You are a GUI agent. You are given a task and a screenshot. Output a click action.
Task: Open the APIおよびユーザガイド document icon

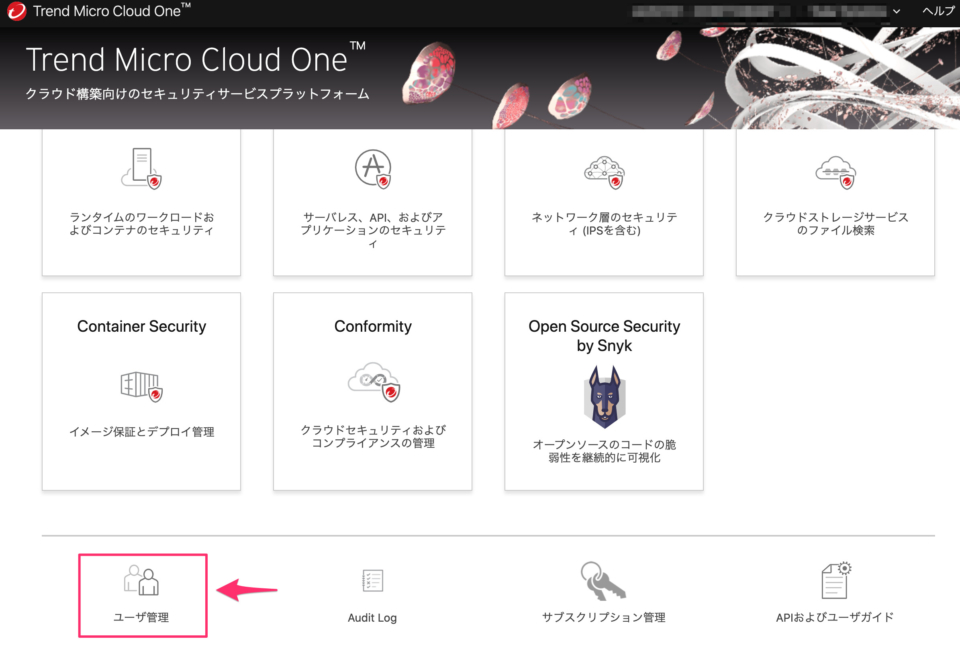(833, 580)
